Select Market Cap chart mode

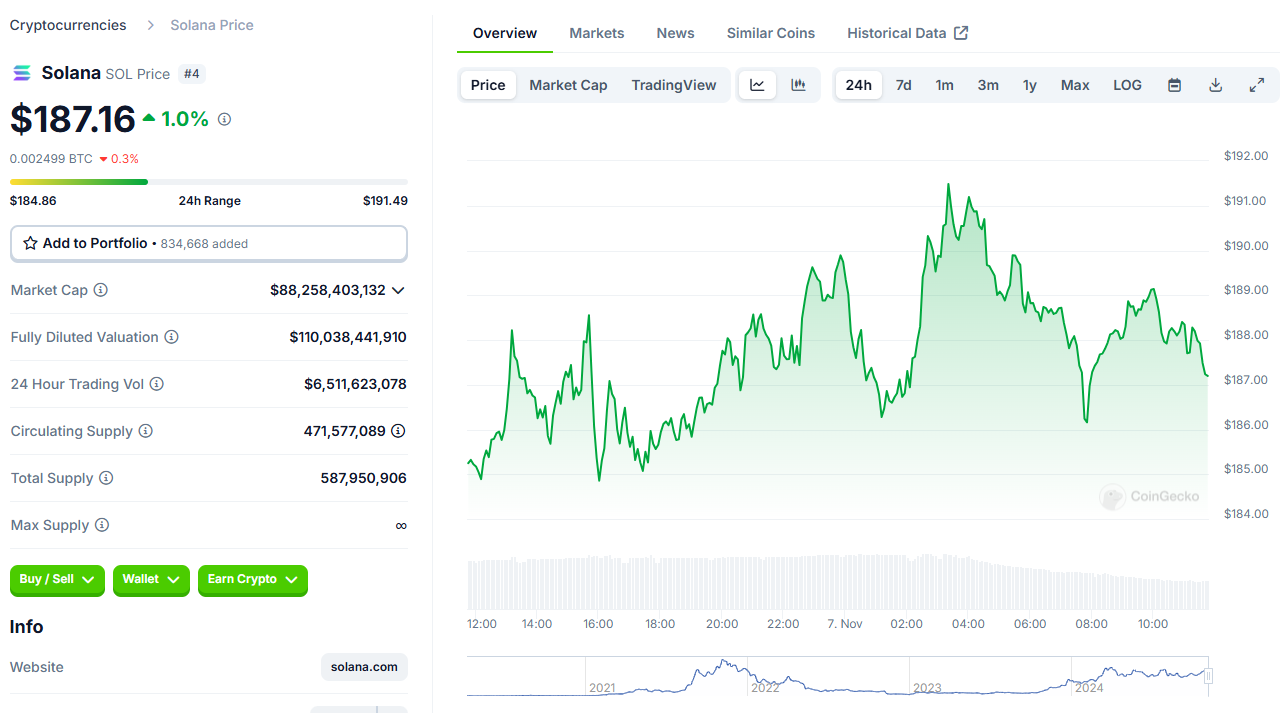568,85
